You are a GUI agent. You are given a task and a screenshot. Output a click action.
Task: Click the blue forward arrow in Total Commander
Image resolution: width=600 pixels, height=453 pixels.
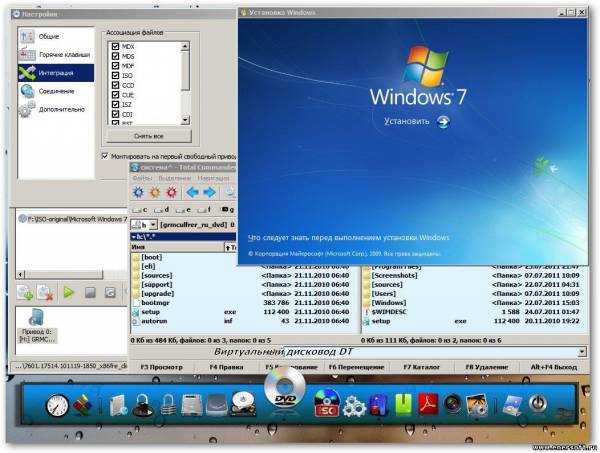coord(209,192)
